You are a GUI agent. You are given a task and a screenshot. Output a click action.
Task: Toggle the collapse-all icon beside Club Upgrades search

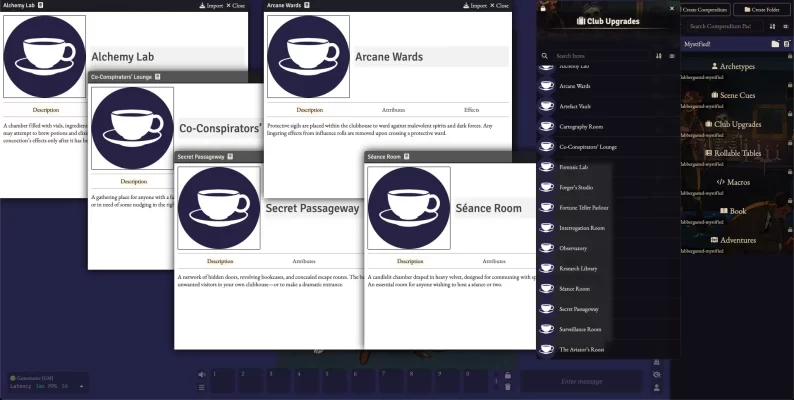672,56
